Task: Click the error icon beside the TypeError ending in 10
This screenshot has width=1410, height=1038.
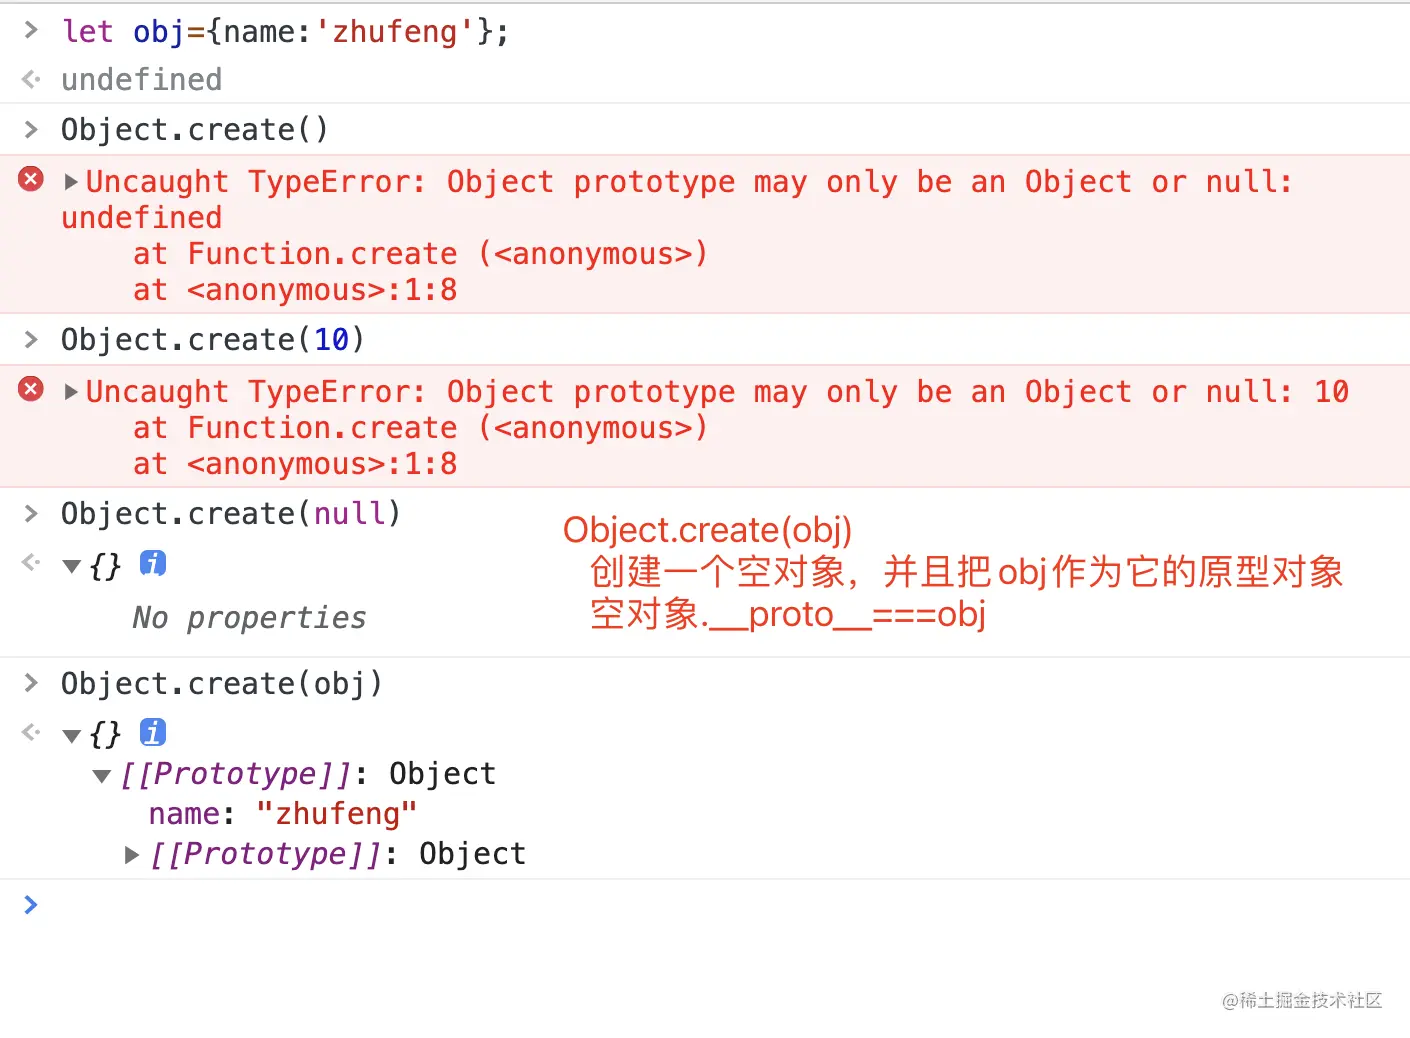Action: click(31, 389)
